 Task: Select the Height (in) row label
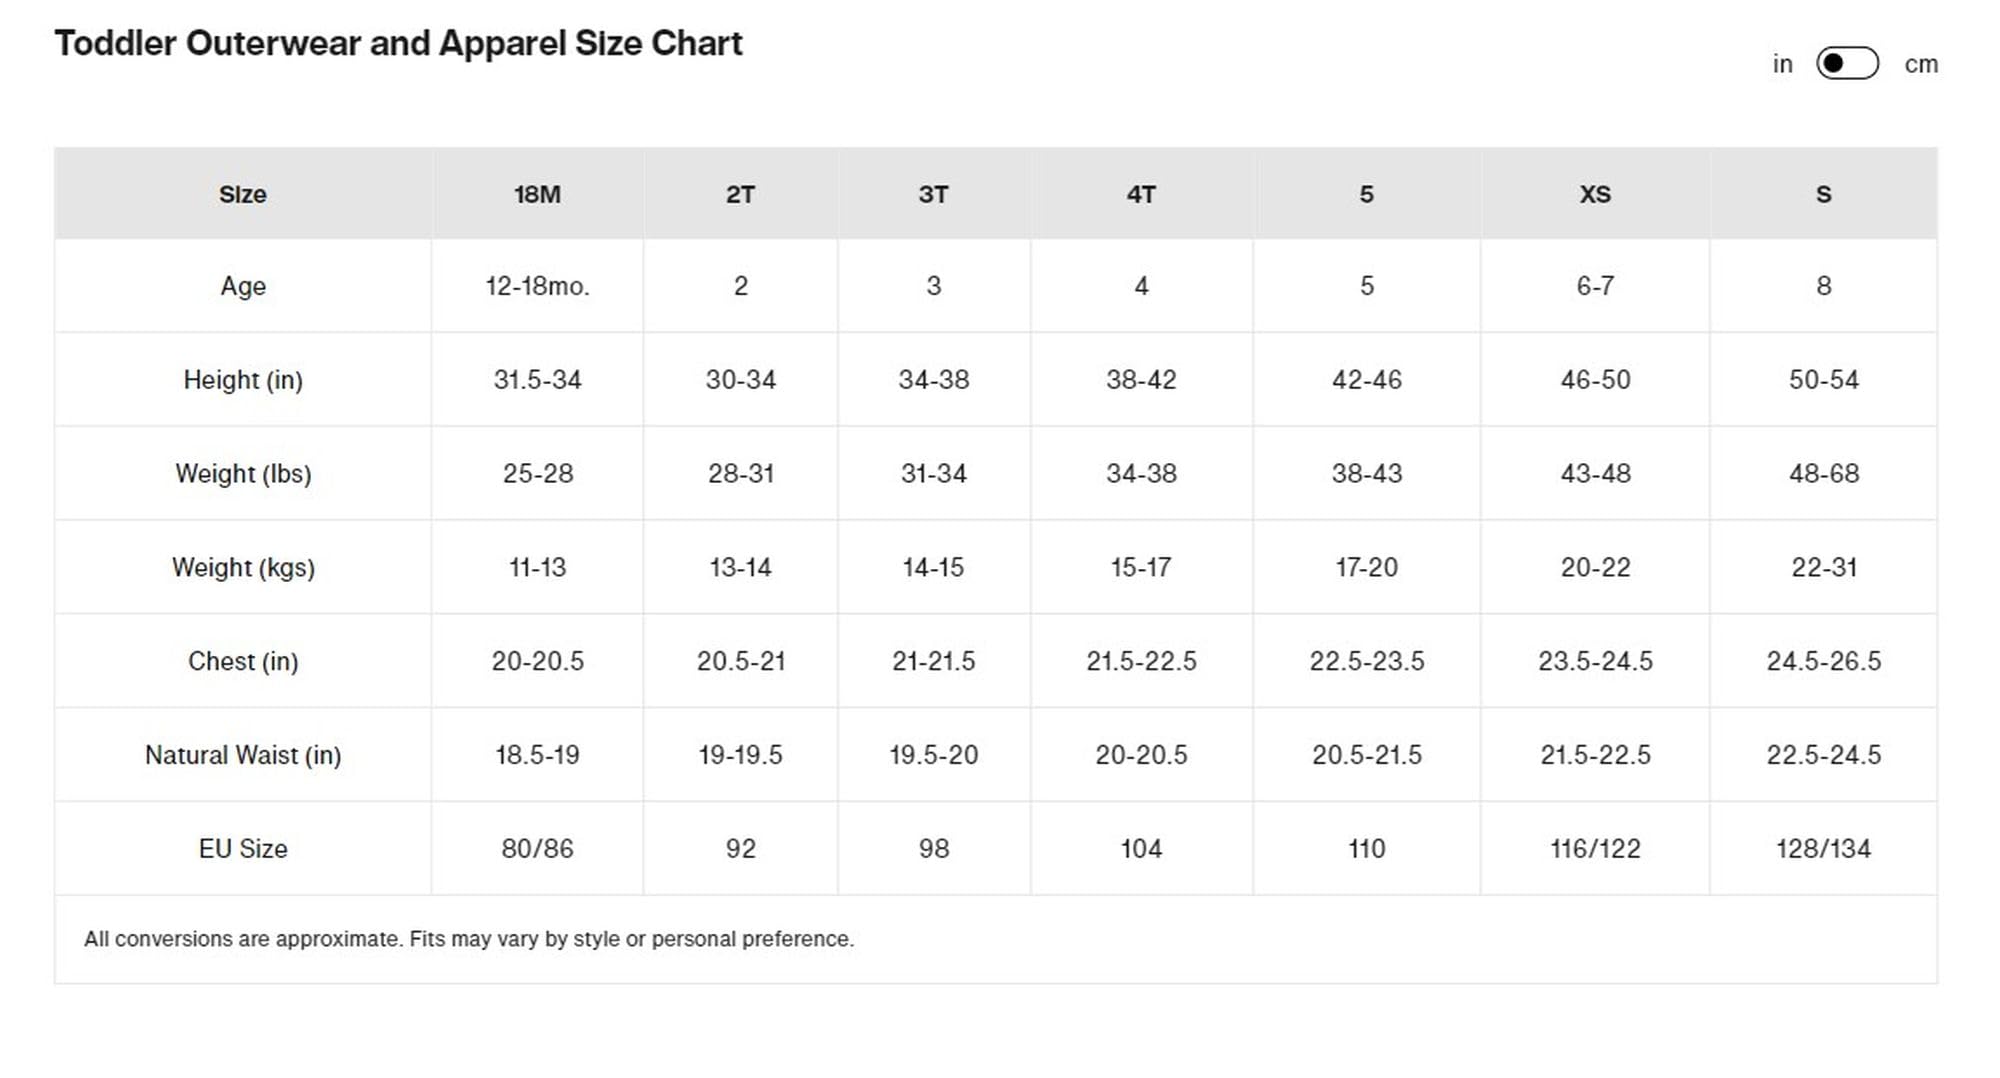click(243, 380)
